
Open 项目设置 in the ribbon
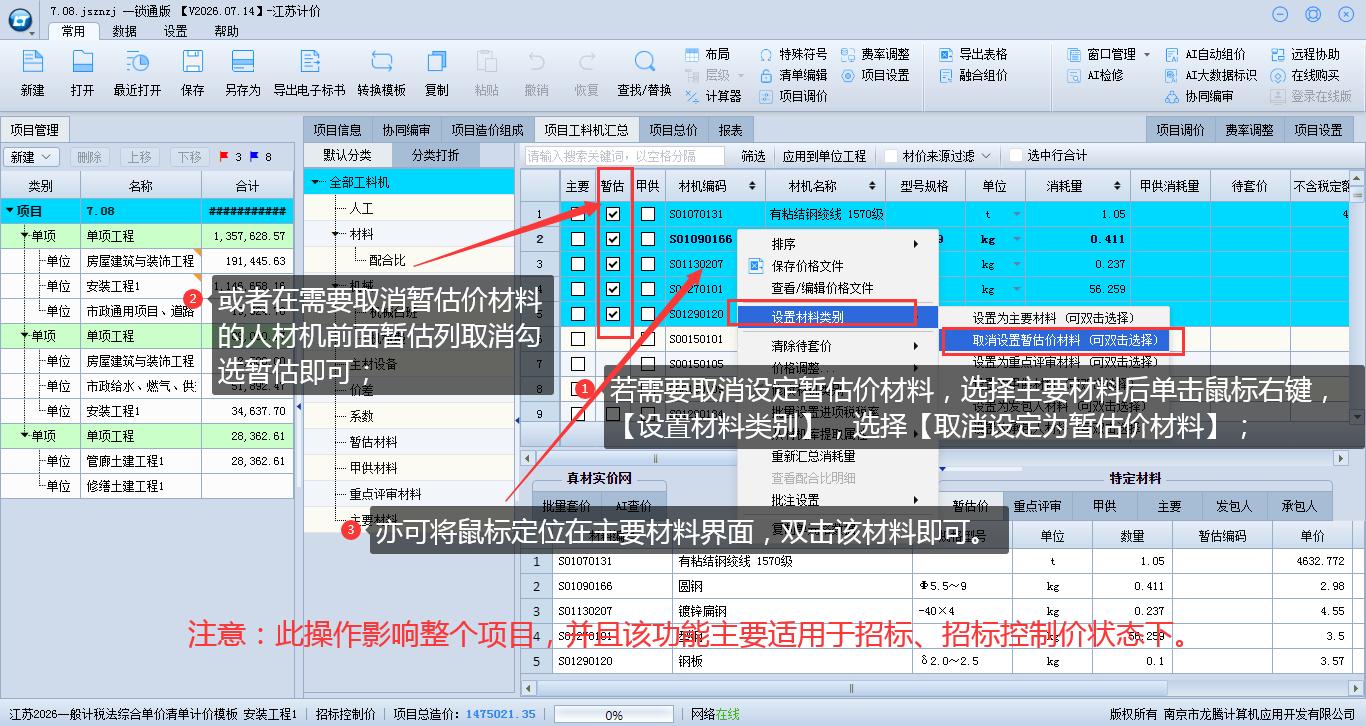coord(875,75)
